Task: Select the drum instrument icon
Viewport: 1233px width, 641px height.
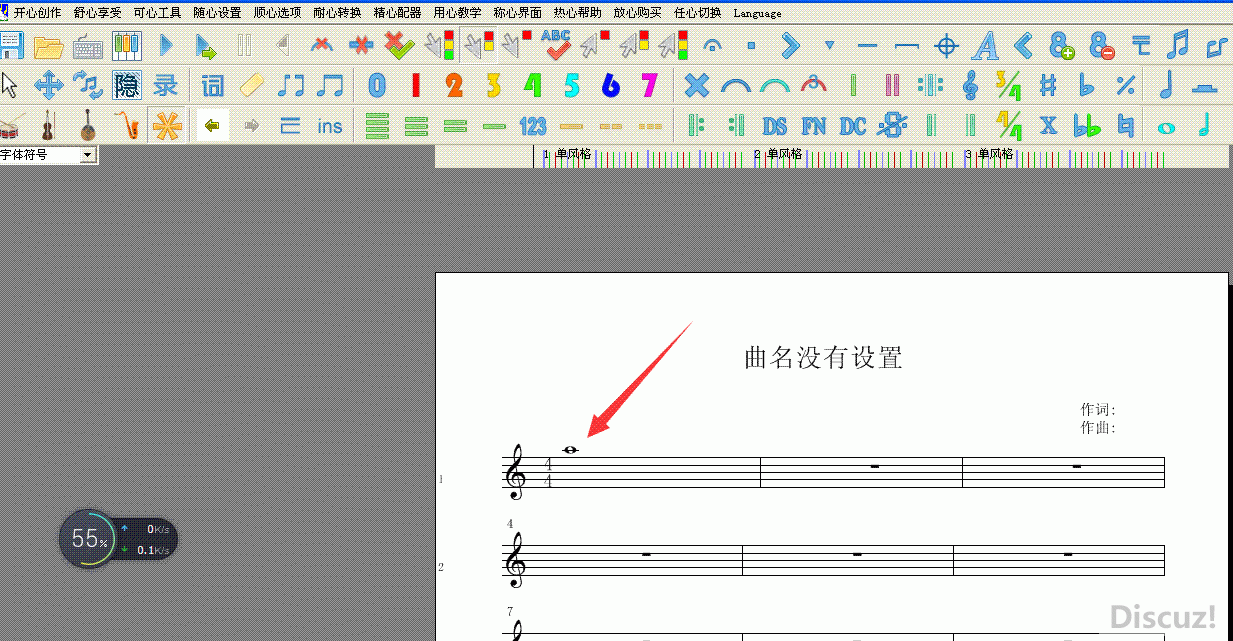Action: [x=10, y=126]
